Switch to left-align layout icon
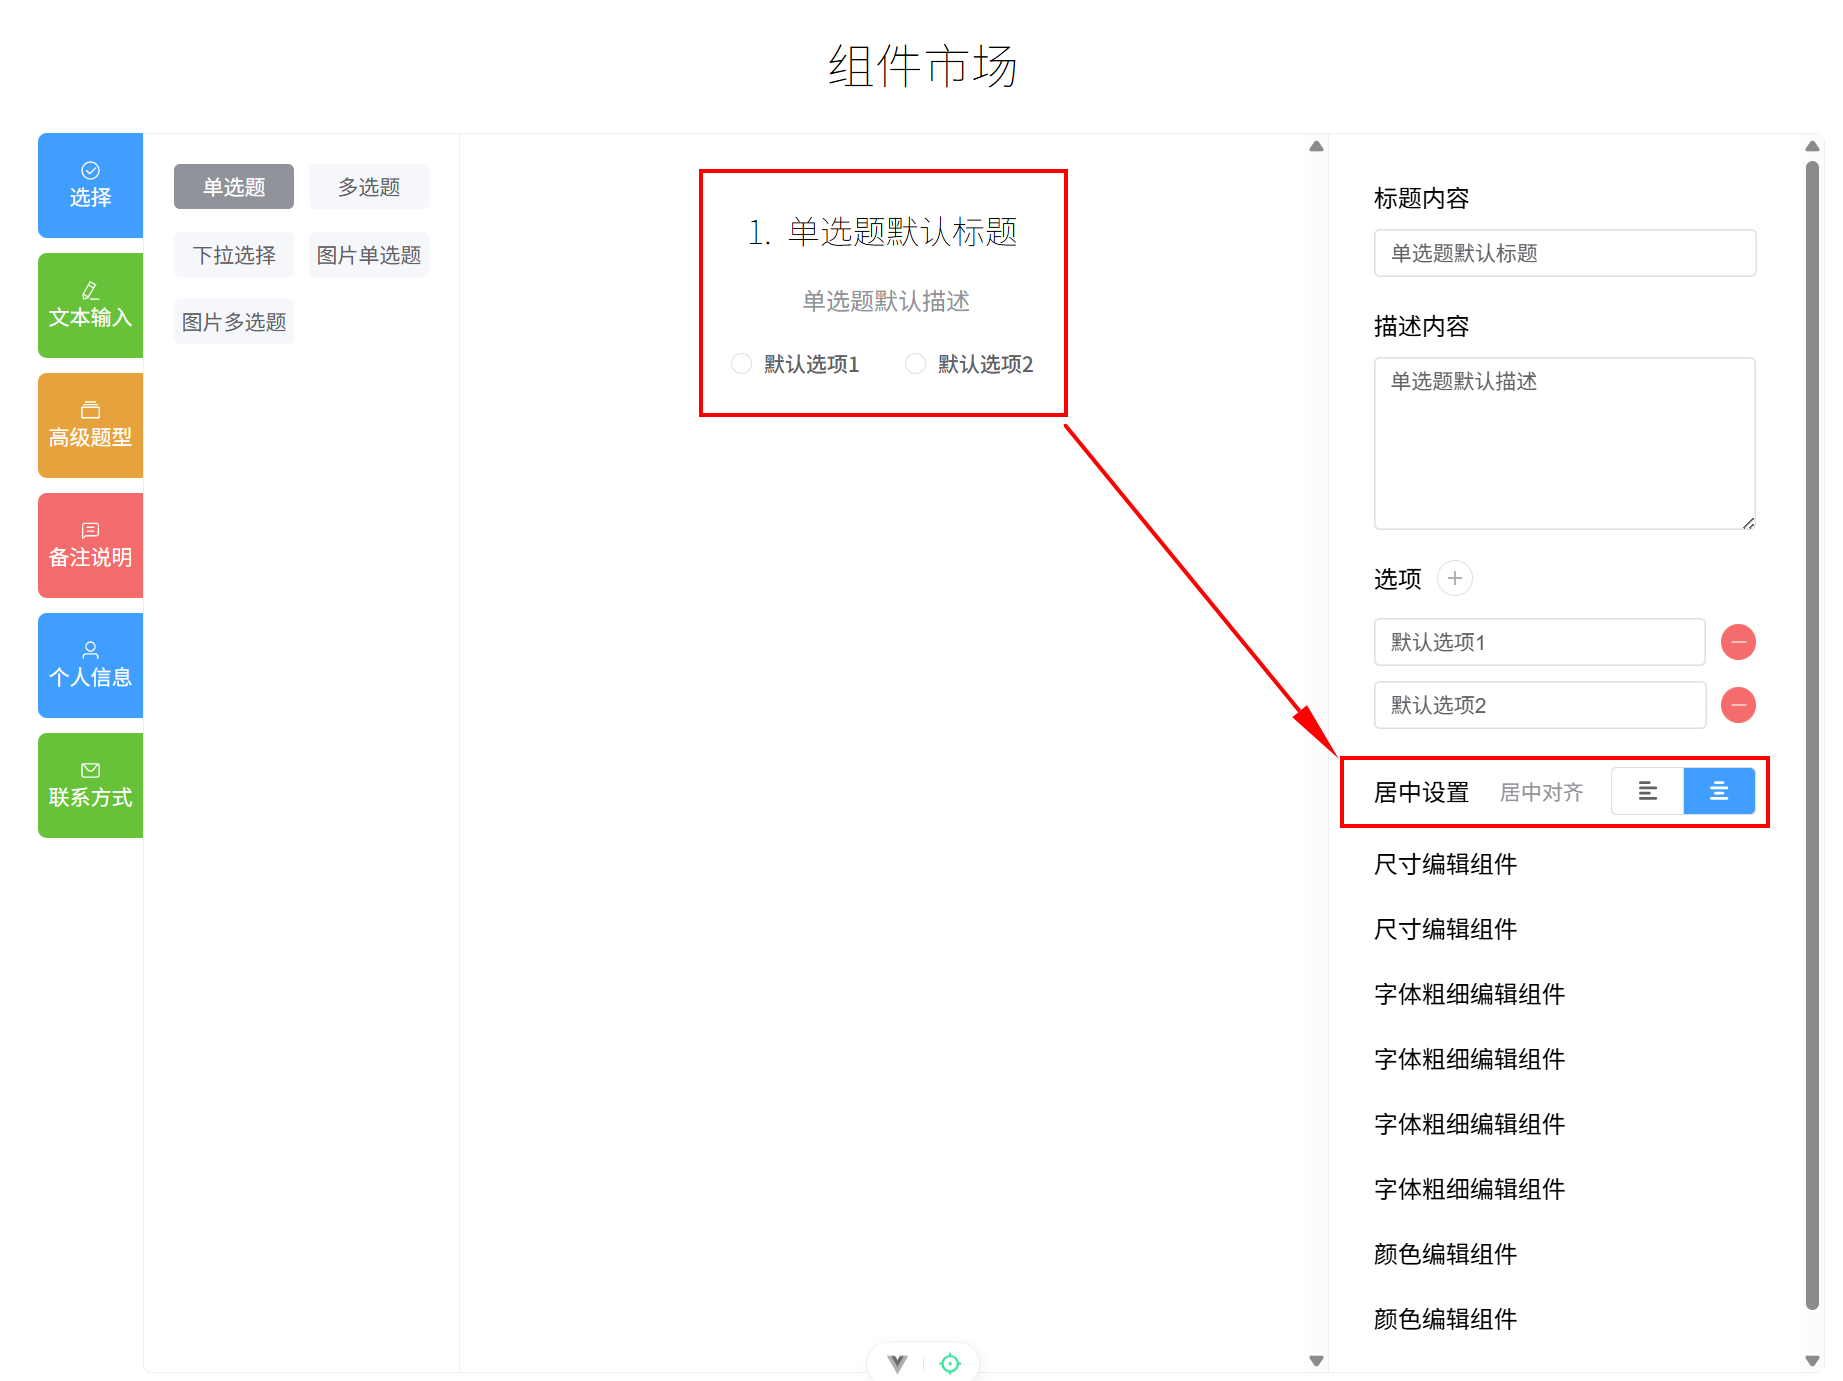Image resolution: width=1843 pixels, height=1381 pixels. [1648, 791]
